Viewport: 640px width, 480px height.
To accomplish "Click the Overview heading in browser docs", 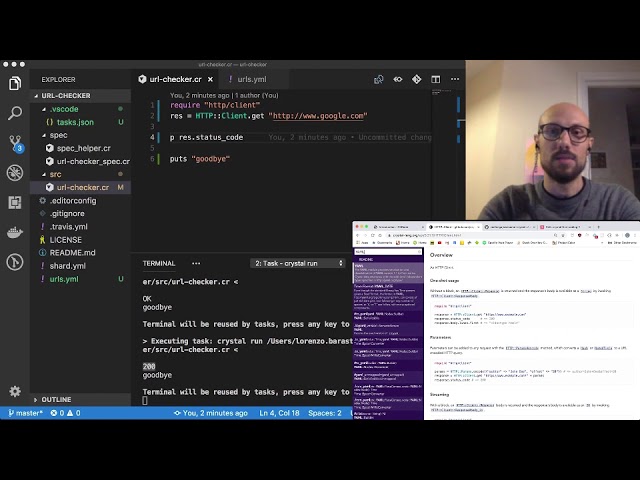I will (441, 255).
